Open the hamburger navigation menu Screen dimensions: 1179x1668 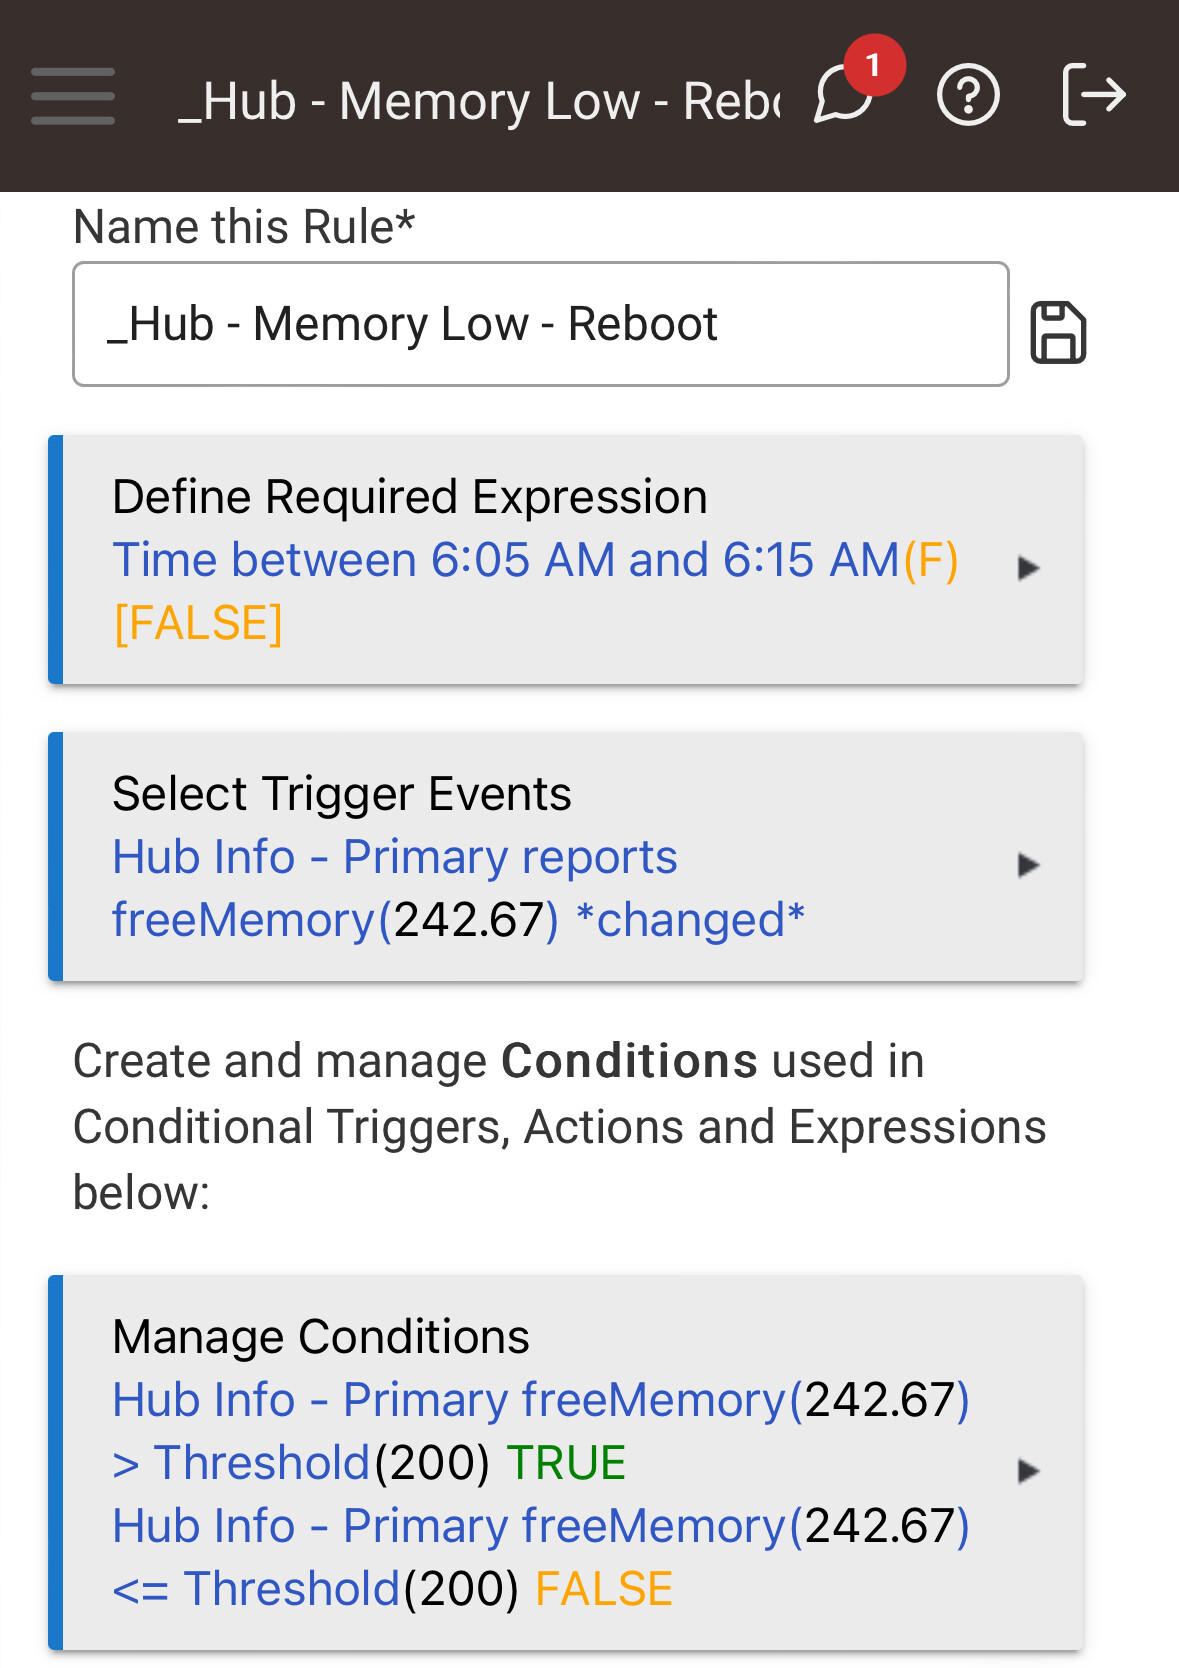point(73,97)
